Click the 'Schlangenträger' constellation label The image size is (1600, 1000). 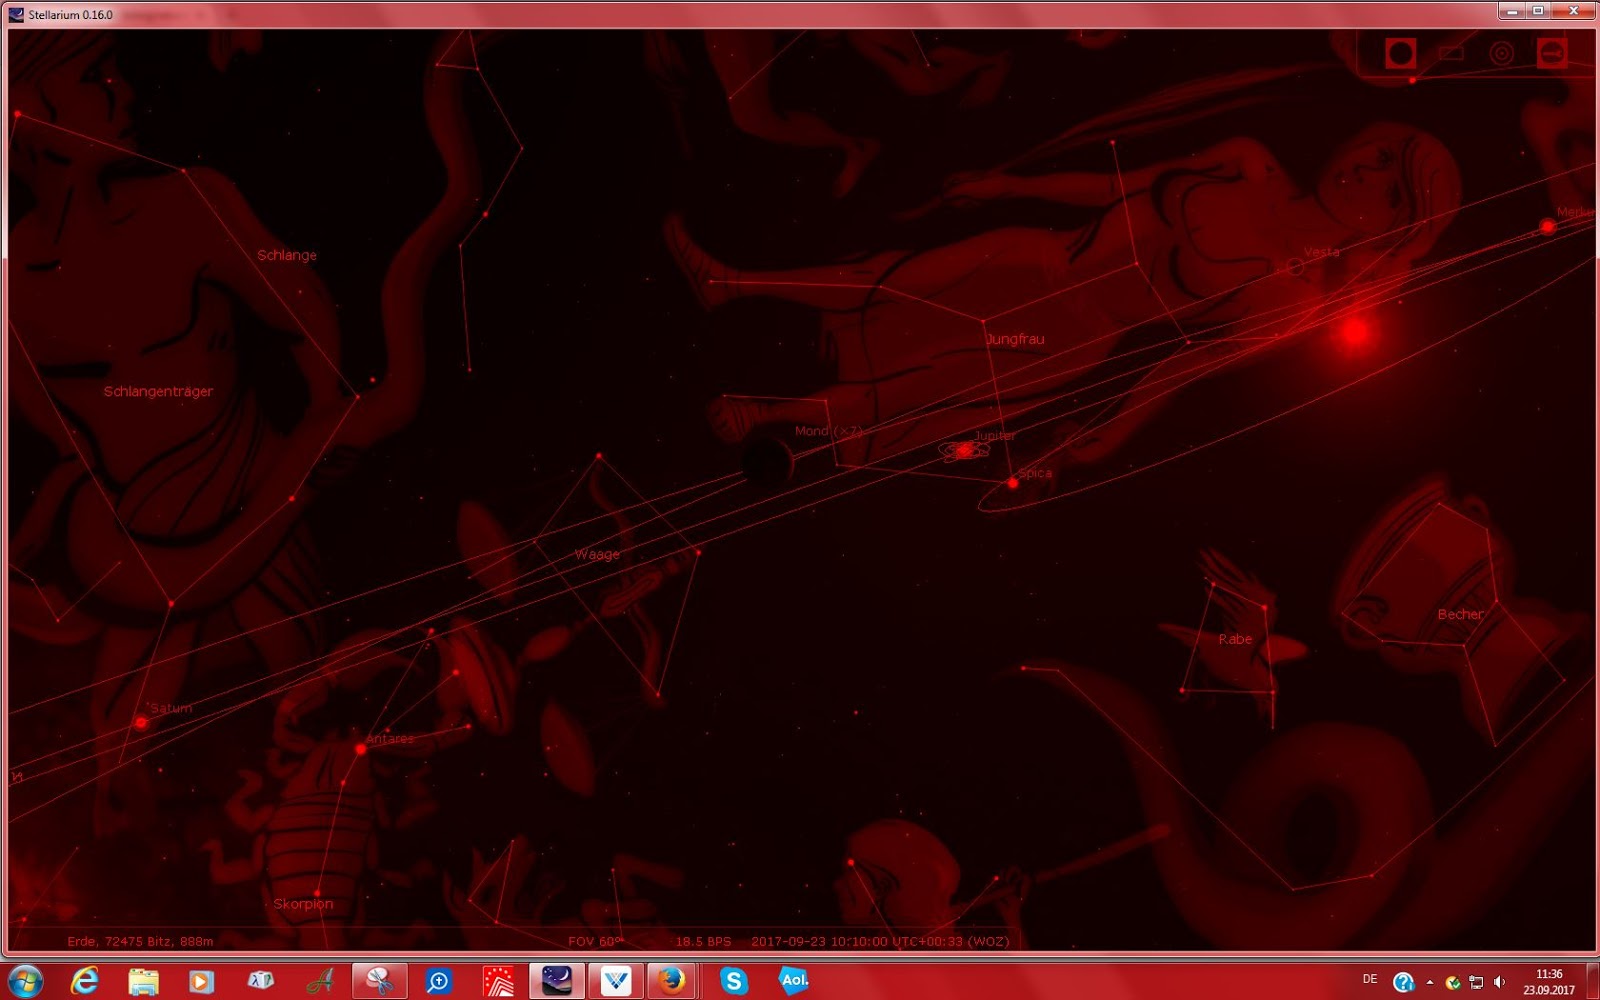click(158, 391)
